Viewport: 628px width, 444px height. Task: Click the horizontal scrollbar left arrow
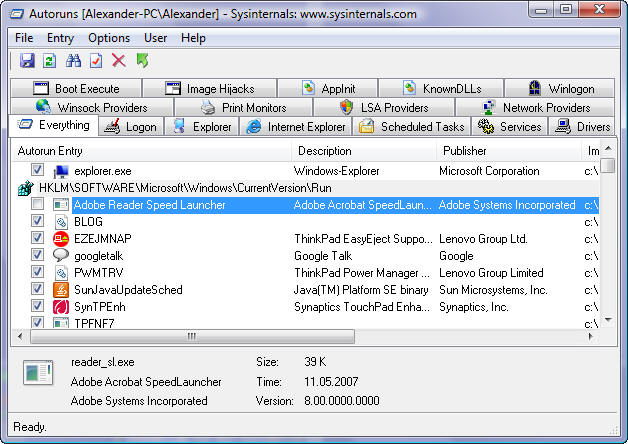(20, 336)
